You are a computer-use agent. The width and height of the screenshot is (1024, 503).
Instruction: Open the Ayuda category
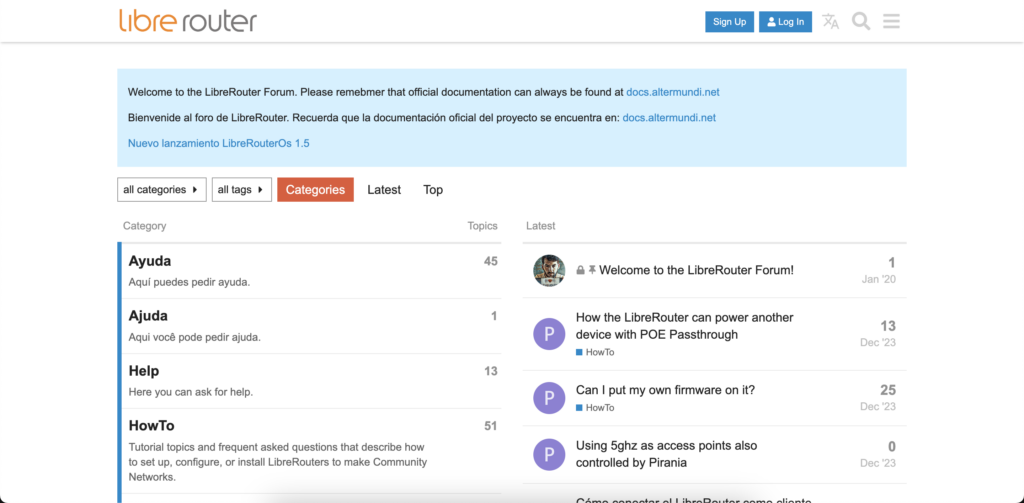point(150,261)
